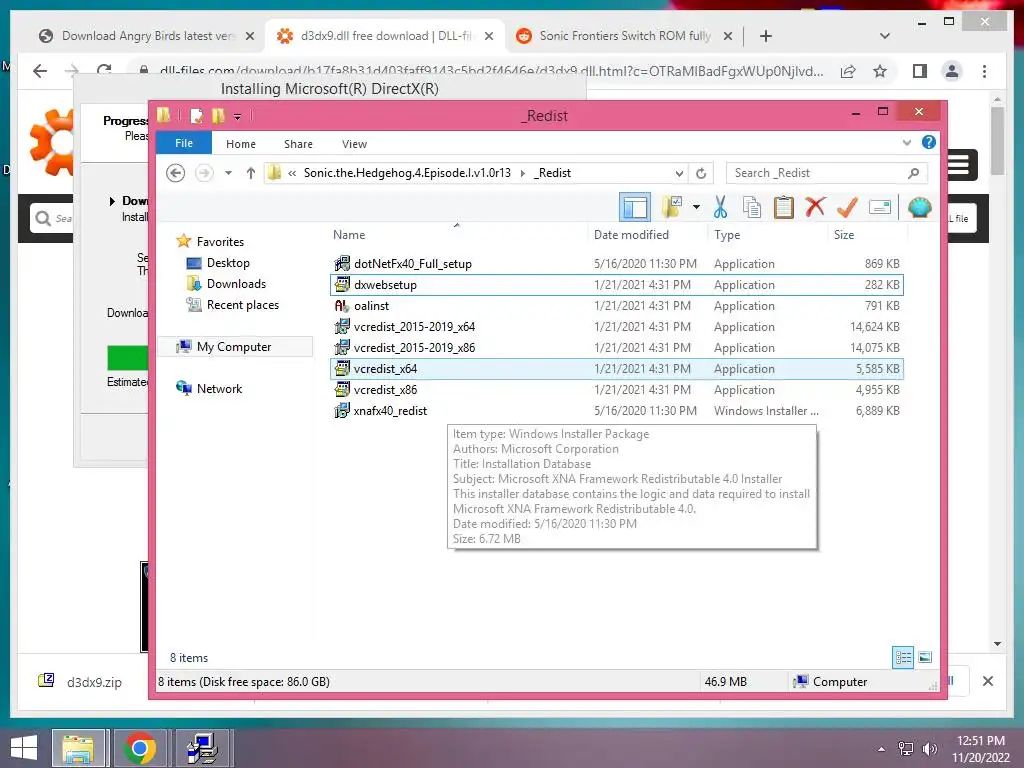
Task: Click the Chrome share page icon
Action: (848, 71)
